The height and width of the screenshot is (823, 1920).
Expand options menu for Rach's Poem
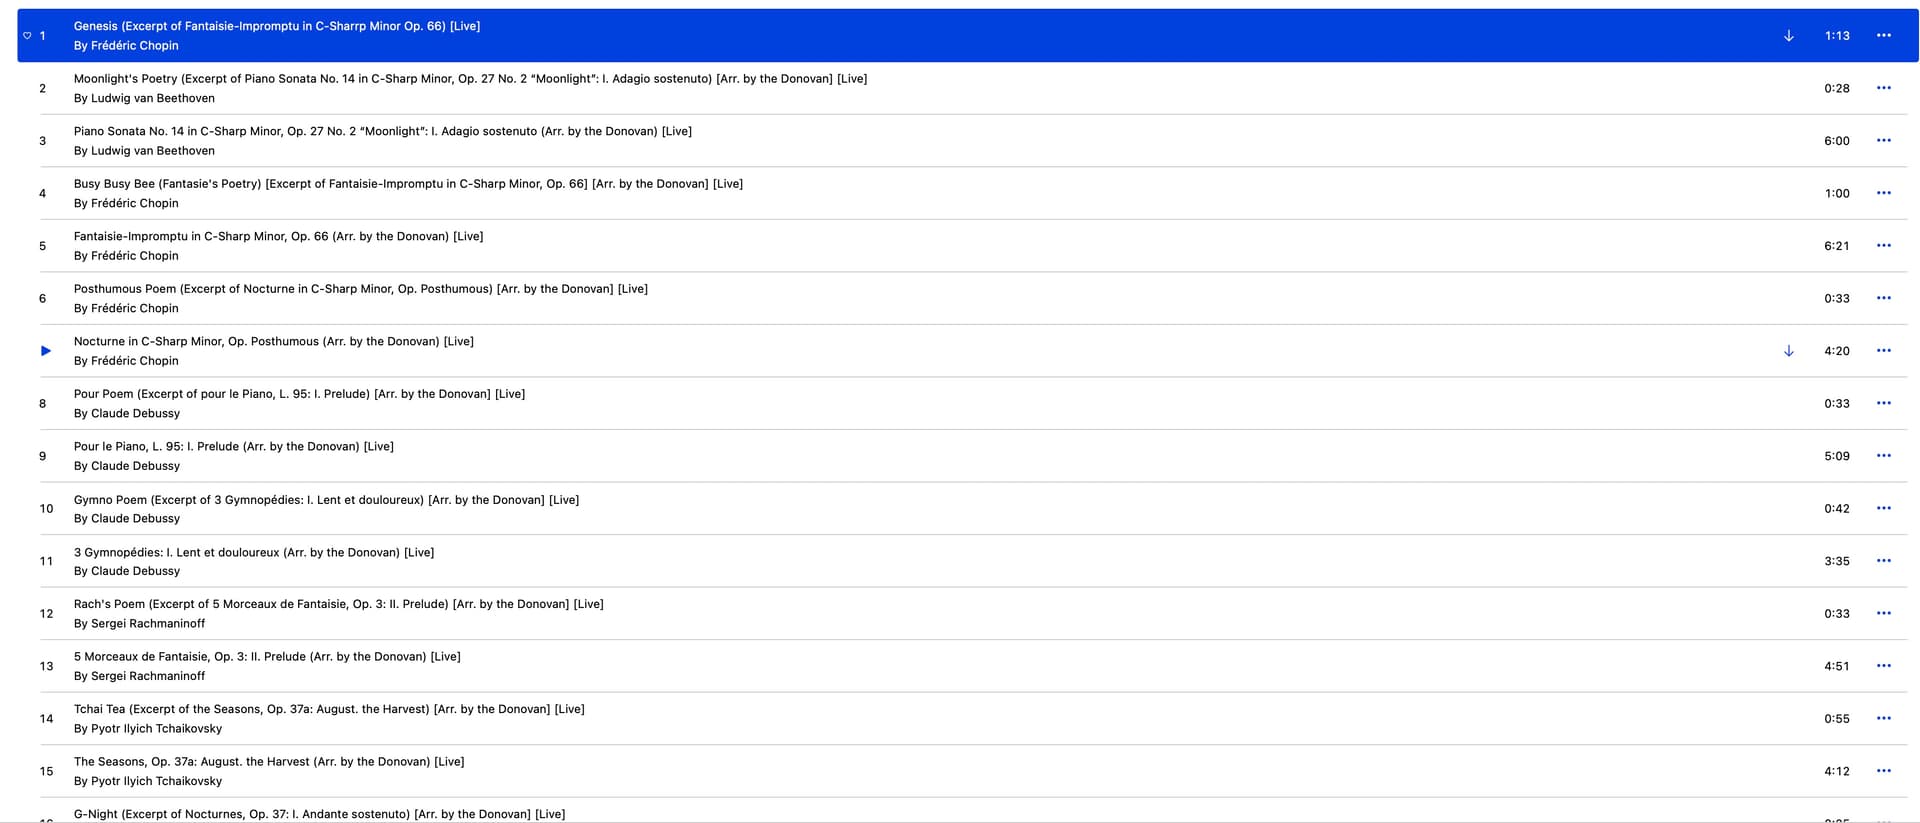[1883, 613]
